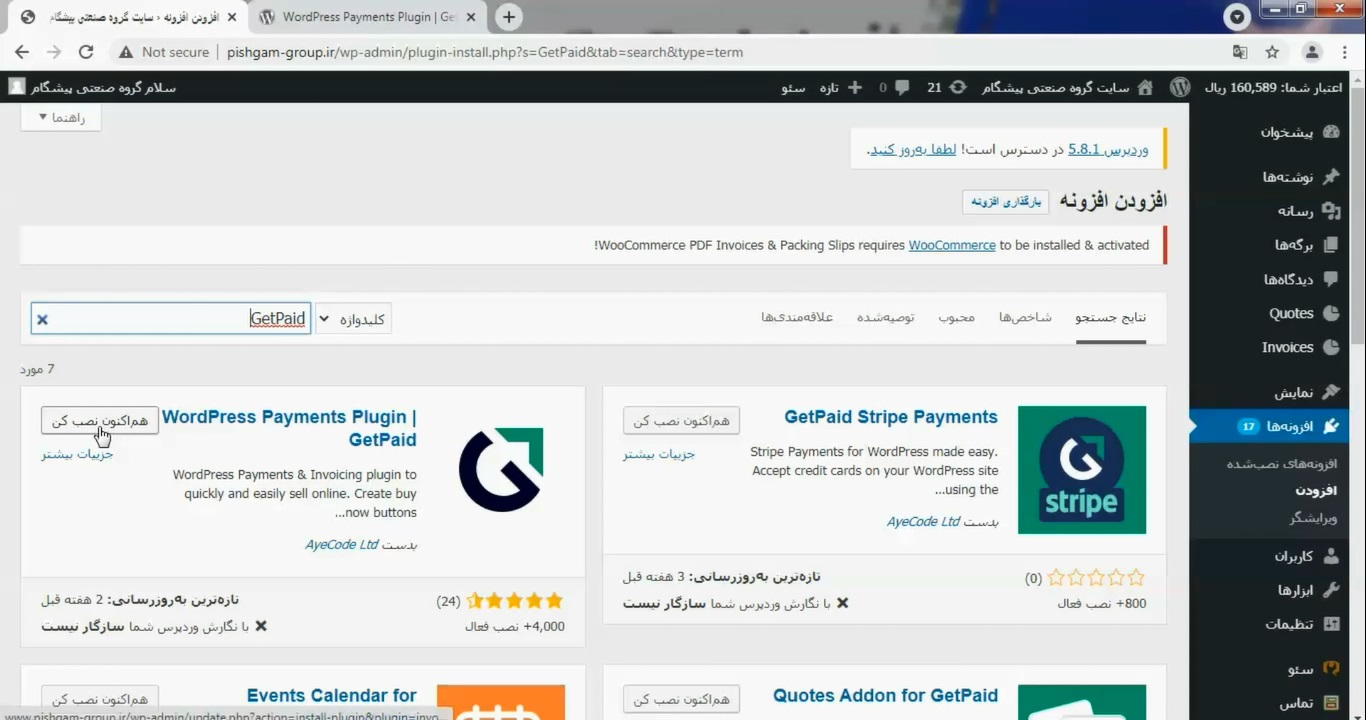Viewport: 1366px width, 720px height.
Task: Click the admin bar SEO (سئو) item
Action: [793, 88]
